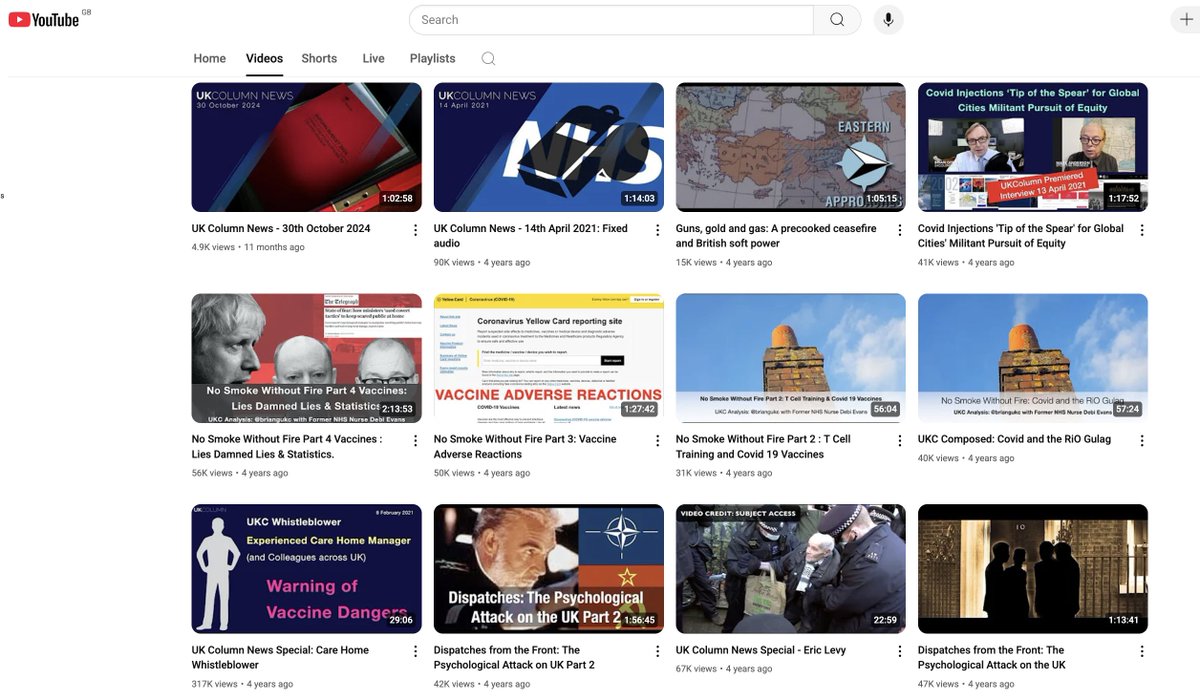Click the search magnifier icon
Viewport: 1200px width, 700px height.
point(837,19)
